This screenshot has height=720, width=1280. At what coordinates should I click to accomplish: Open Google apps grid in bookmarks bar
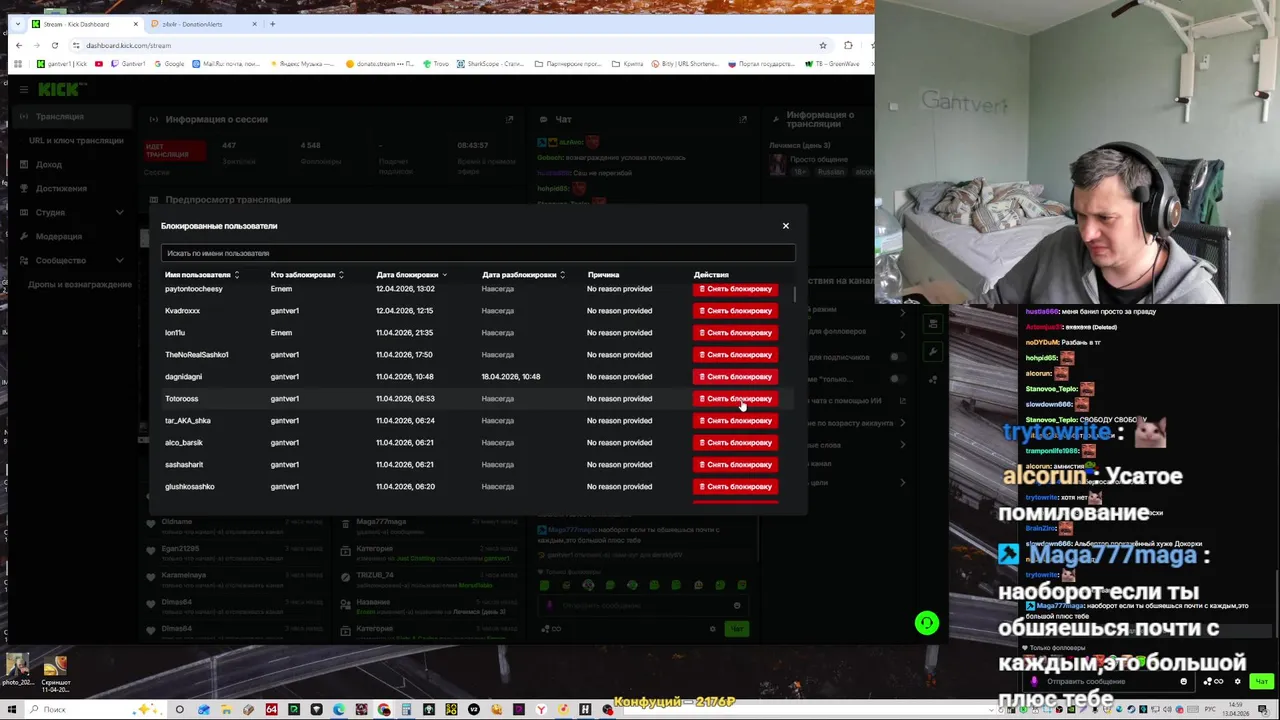click(x=17, y=64)
